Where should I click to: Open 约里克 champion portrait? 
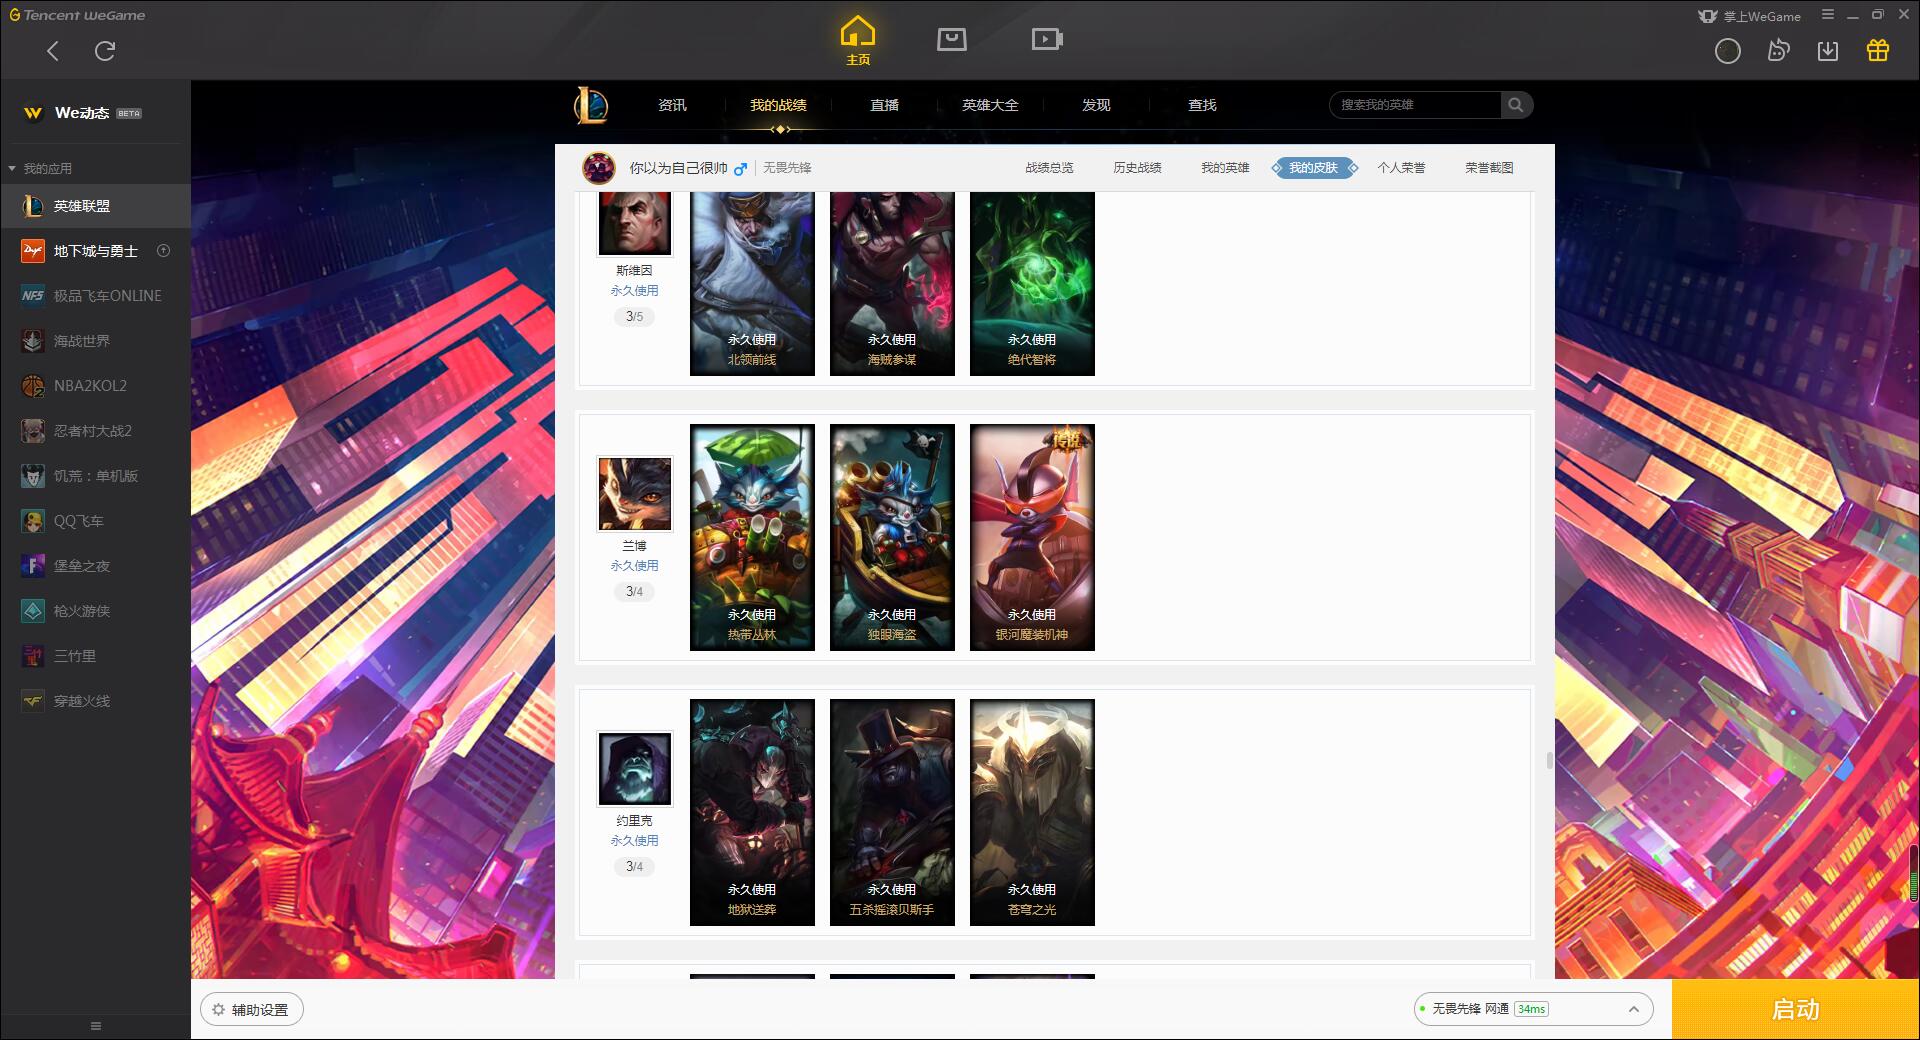point(635,769)
